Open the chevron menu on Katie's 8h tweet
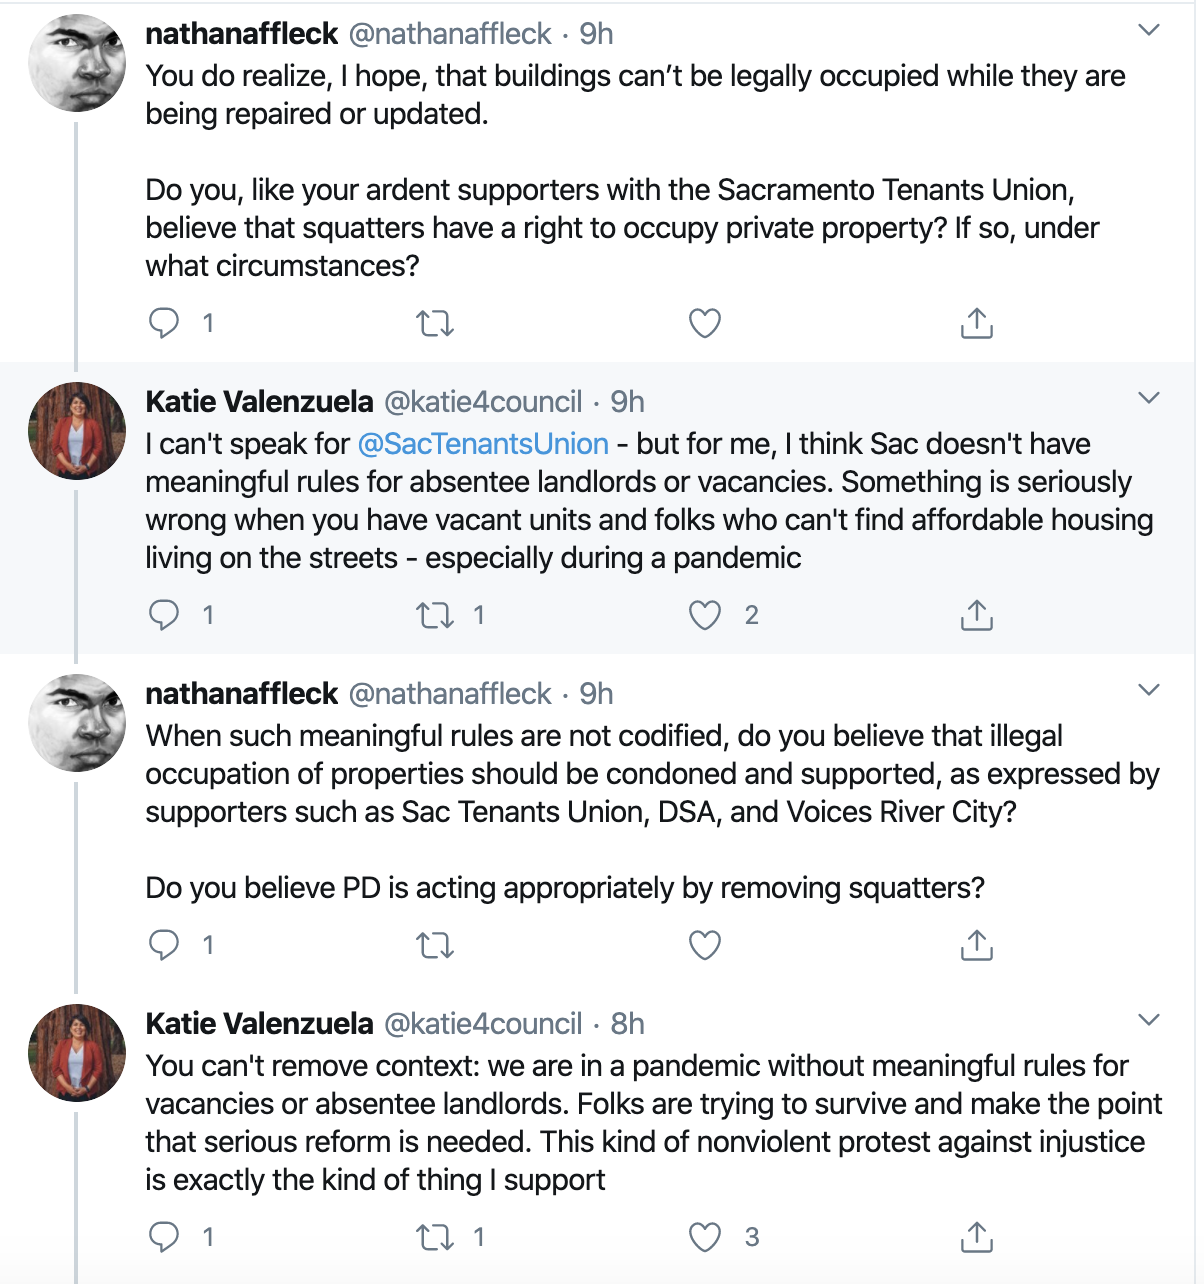Viewport: 1204px width, 1284px height. (1149, 1021)
